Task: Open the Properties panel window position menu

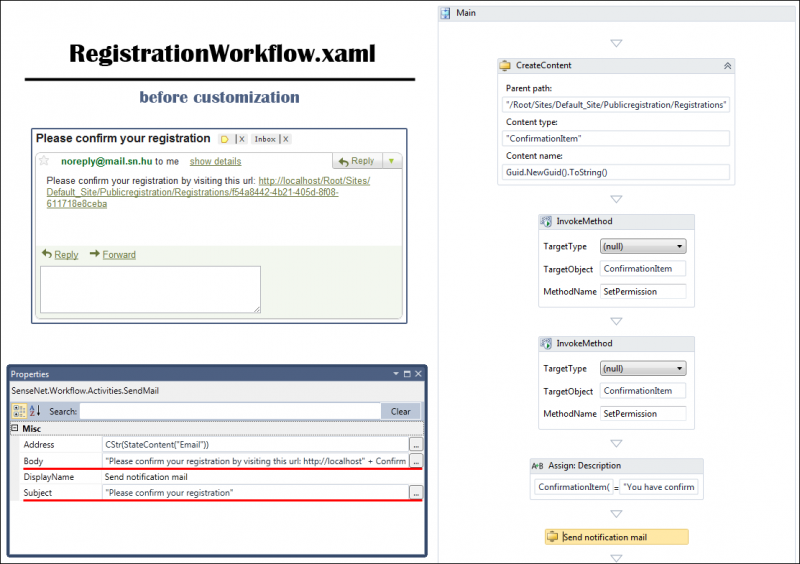Action: 396,374
